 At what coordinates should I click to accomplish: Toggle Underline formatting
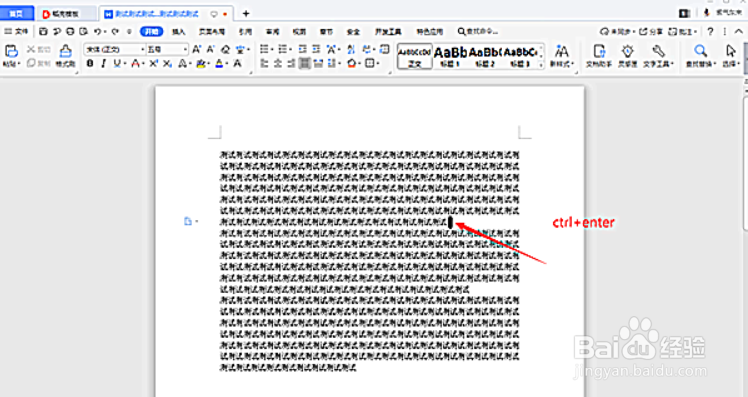116,63
